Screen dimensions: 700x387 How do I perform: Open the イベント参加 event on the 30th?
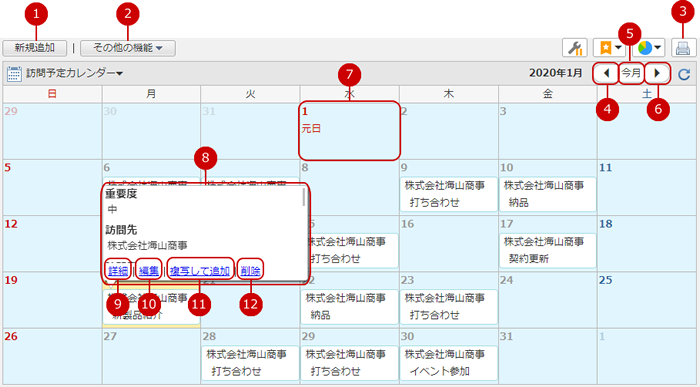[x=448, y=363]
